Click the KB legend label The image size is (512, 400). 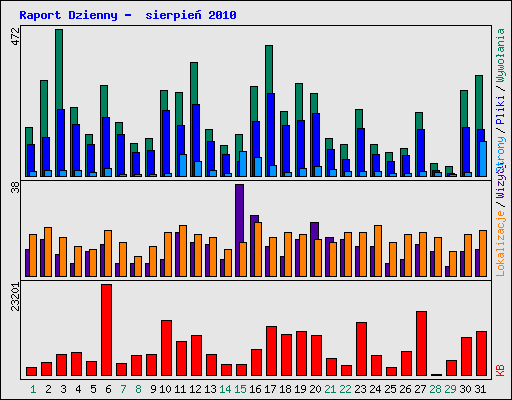pyautogui.click(x=500, y=370)
